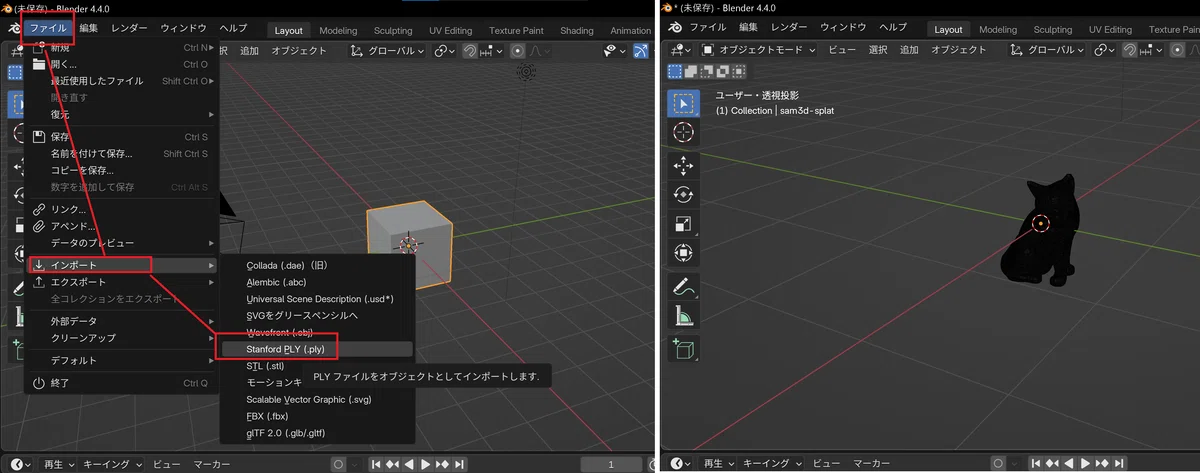The width and height of the screenshot is (1200, 473).
Task: Open Global orientation dropdown in right window
Action: 1046,50
